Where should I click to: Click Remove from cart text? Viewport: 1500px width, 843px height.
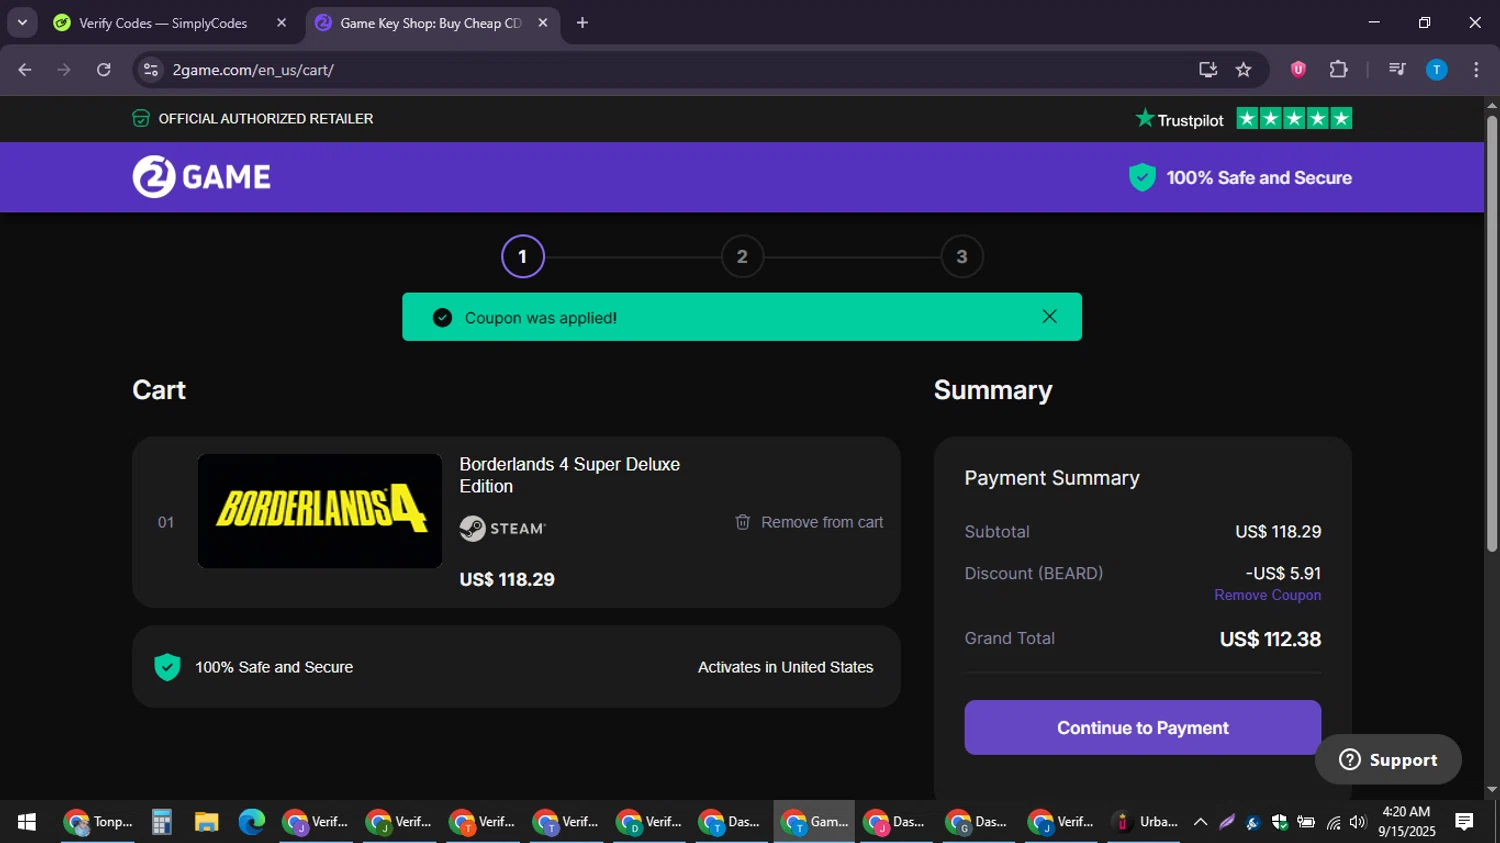pos(822,522)
